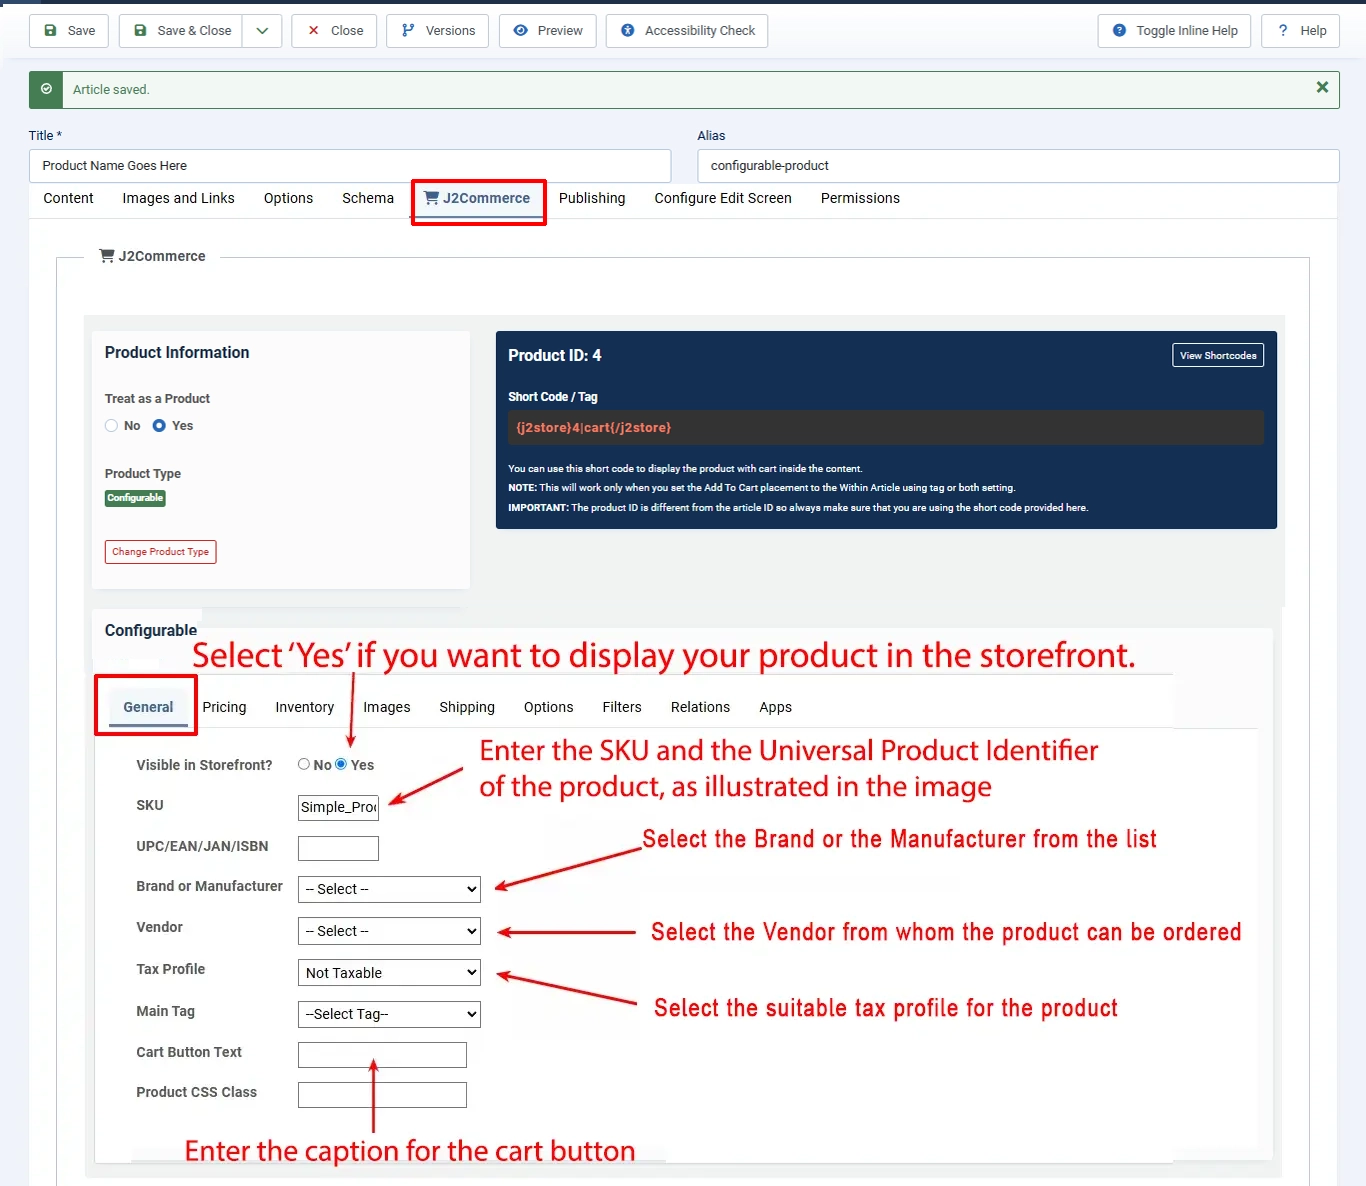Click the green check icon in alert
1366x1186 pixels.
[x=46, y=89]
